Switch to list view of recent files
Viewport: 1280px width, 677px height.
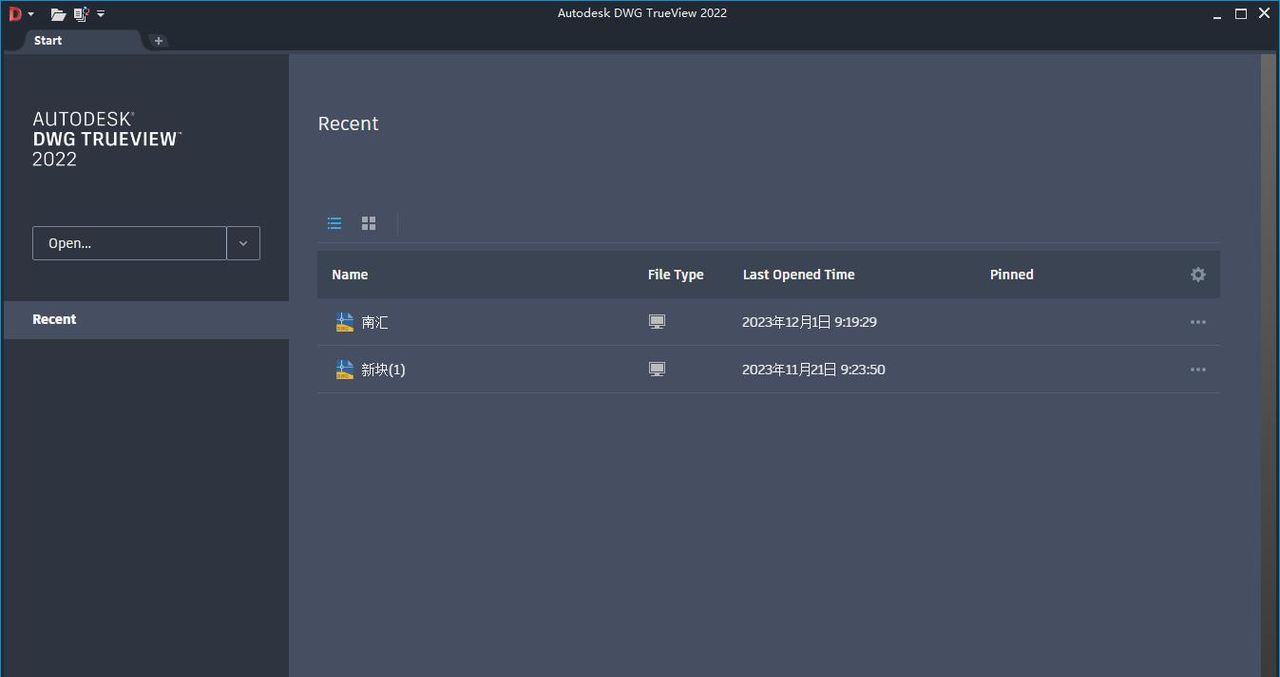point(335,224)
